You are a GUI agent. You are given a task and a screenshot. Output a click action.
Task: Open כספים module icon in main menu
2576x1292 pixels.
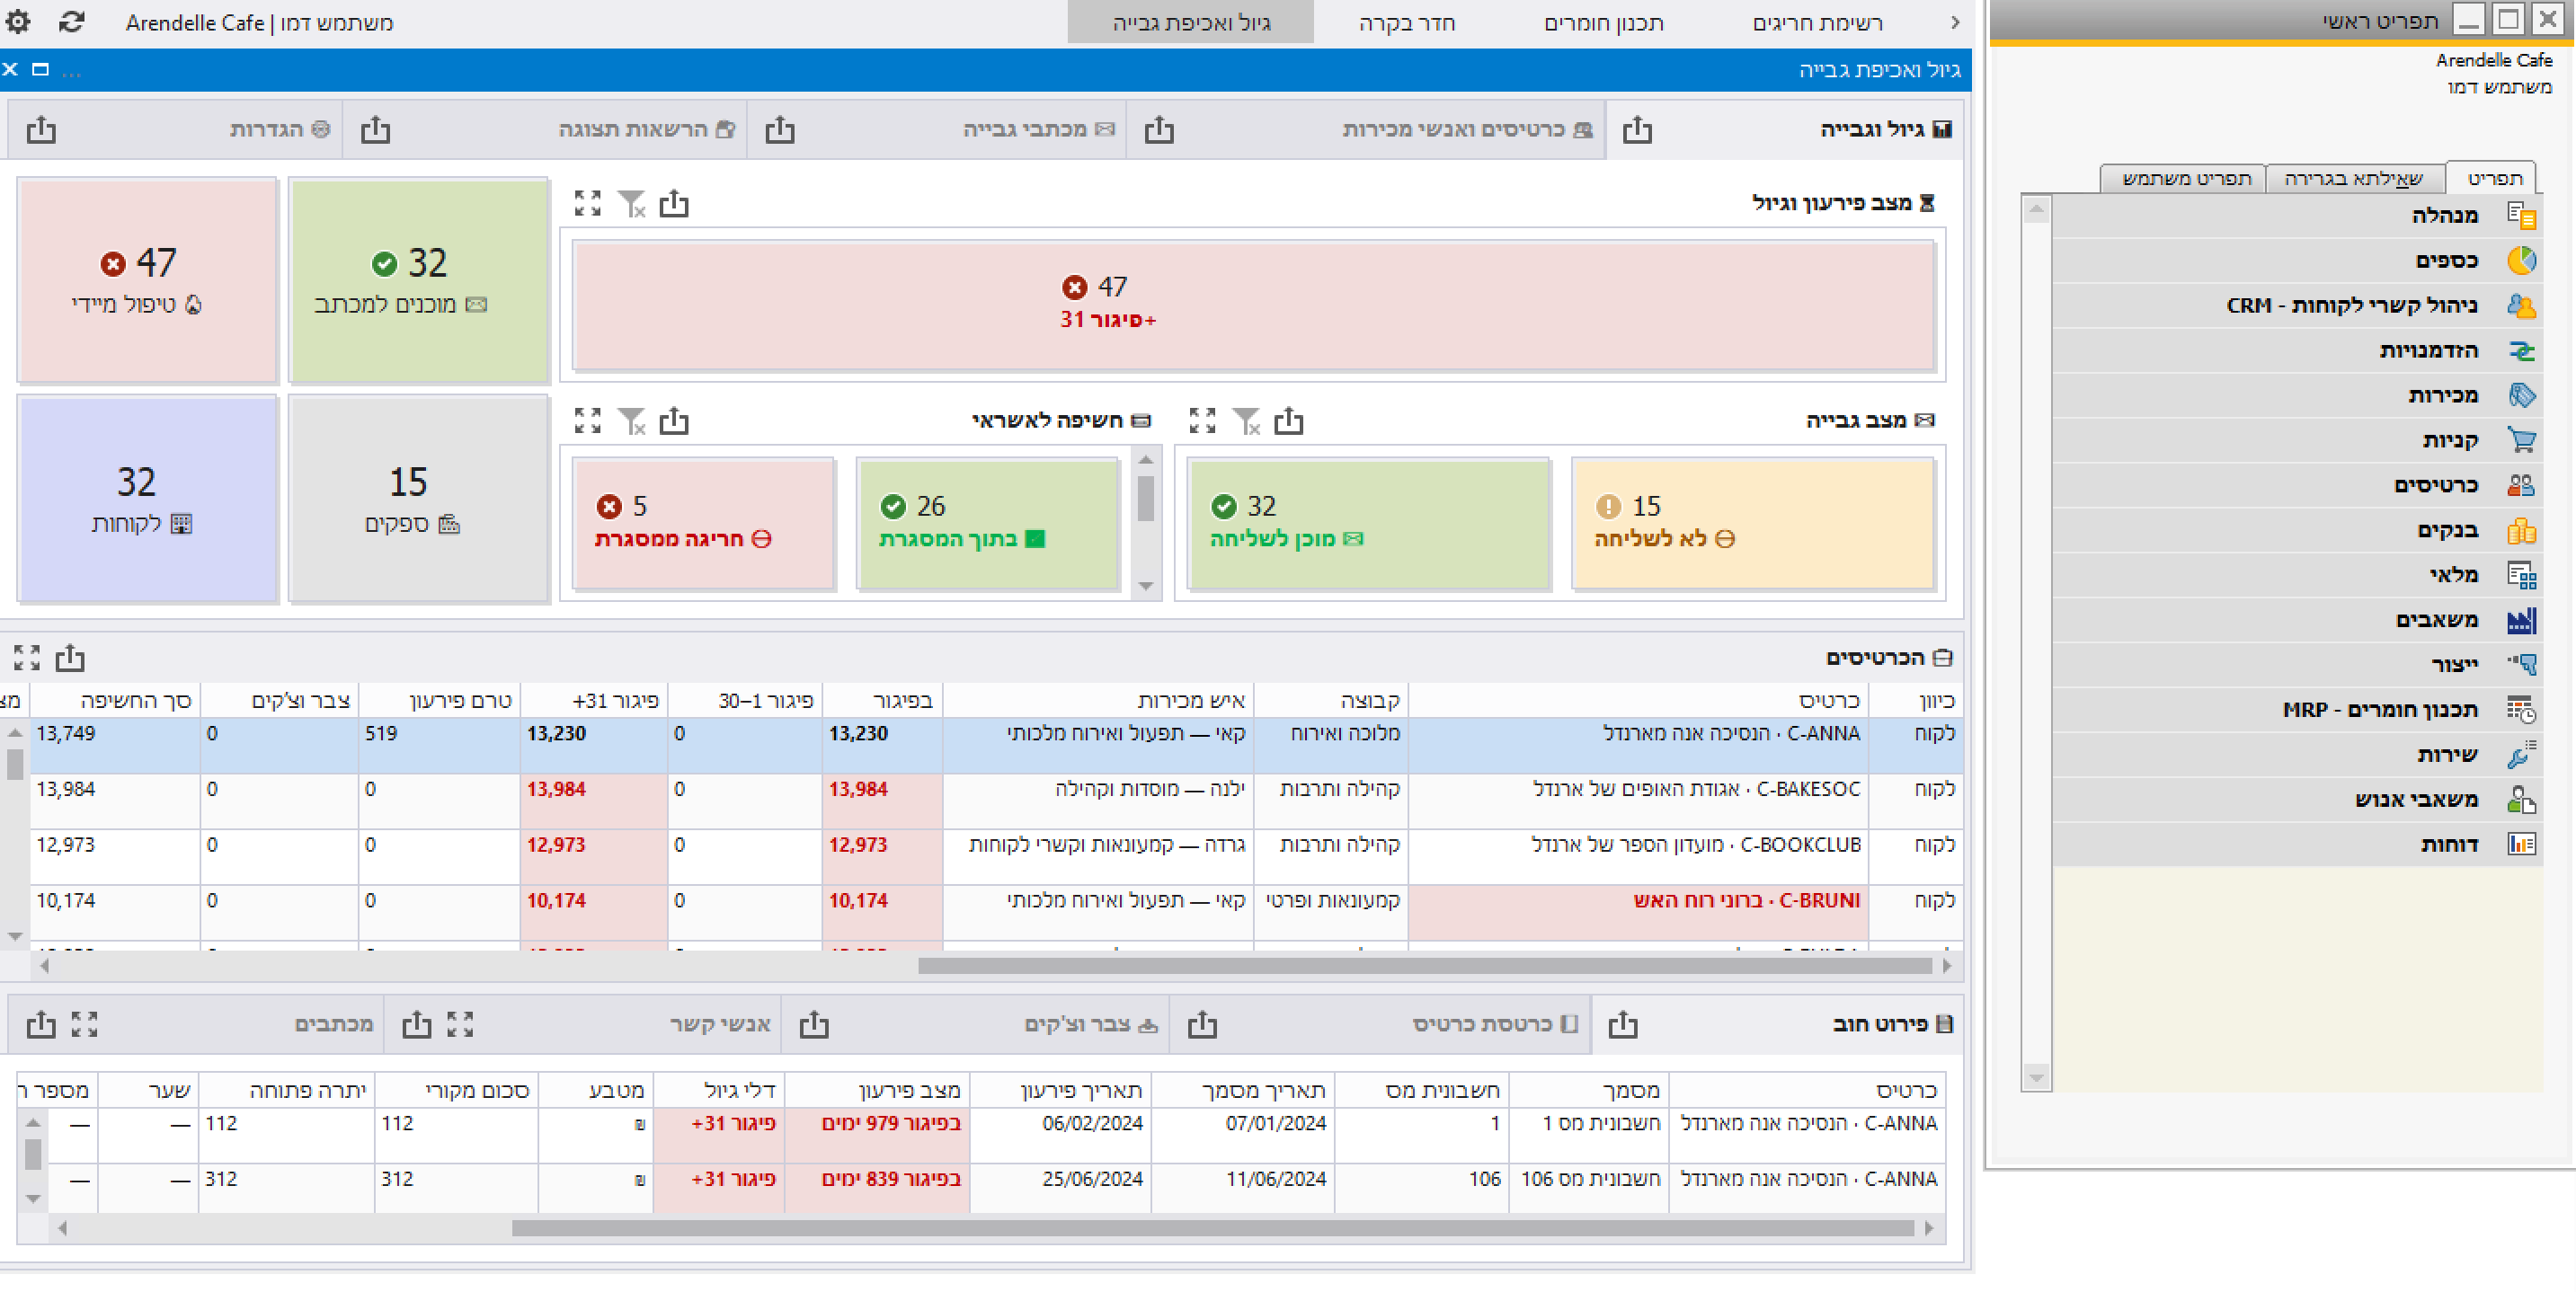click(2521, 260)
